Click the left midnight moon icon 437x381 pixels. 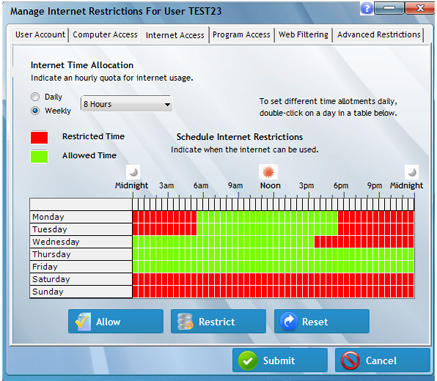(133, 172)
